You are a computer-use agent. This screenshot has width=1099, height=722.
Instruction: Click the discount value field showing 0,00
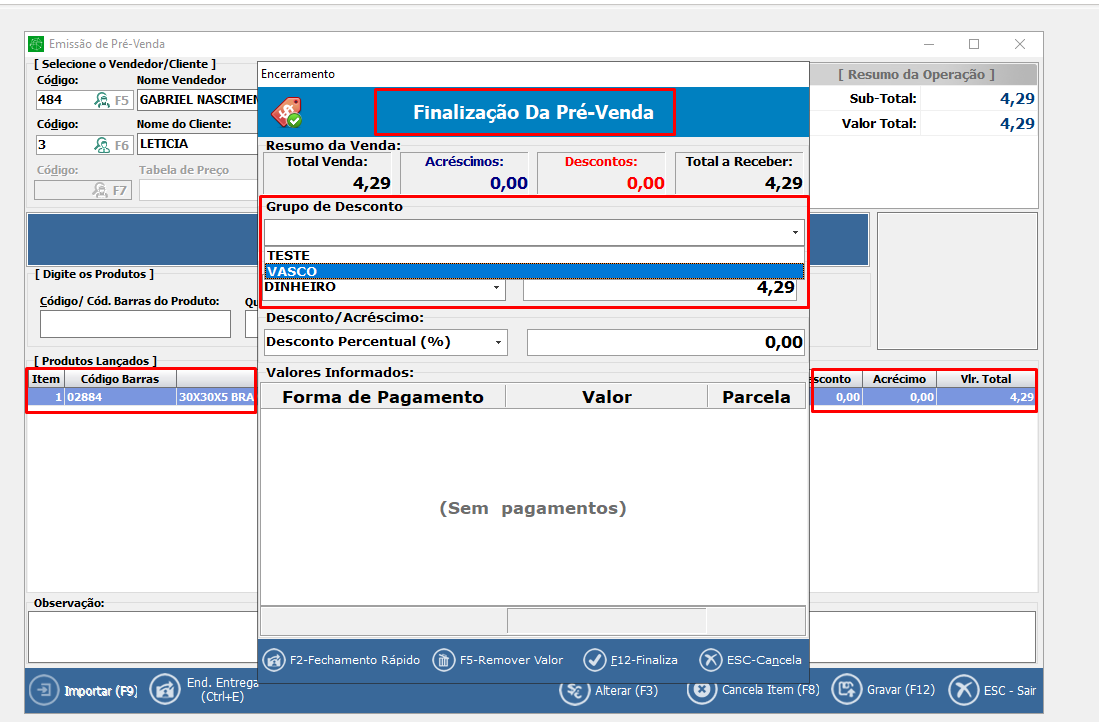[666, 342]
